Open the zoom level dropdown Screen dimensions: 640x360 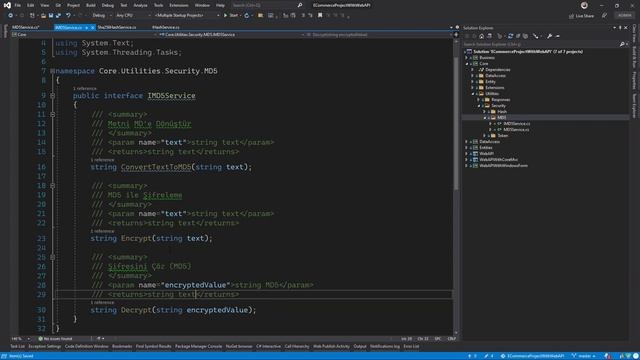[x=21, y=339]
